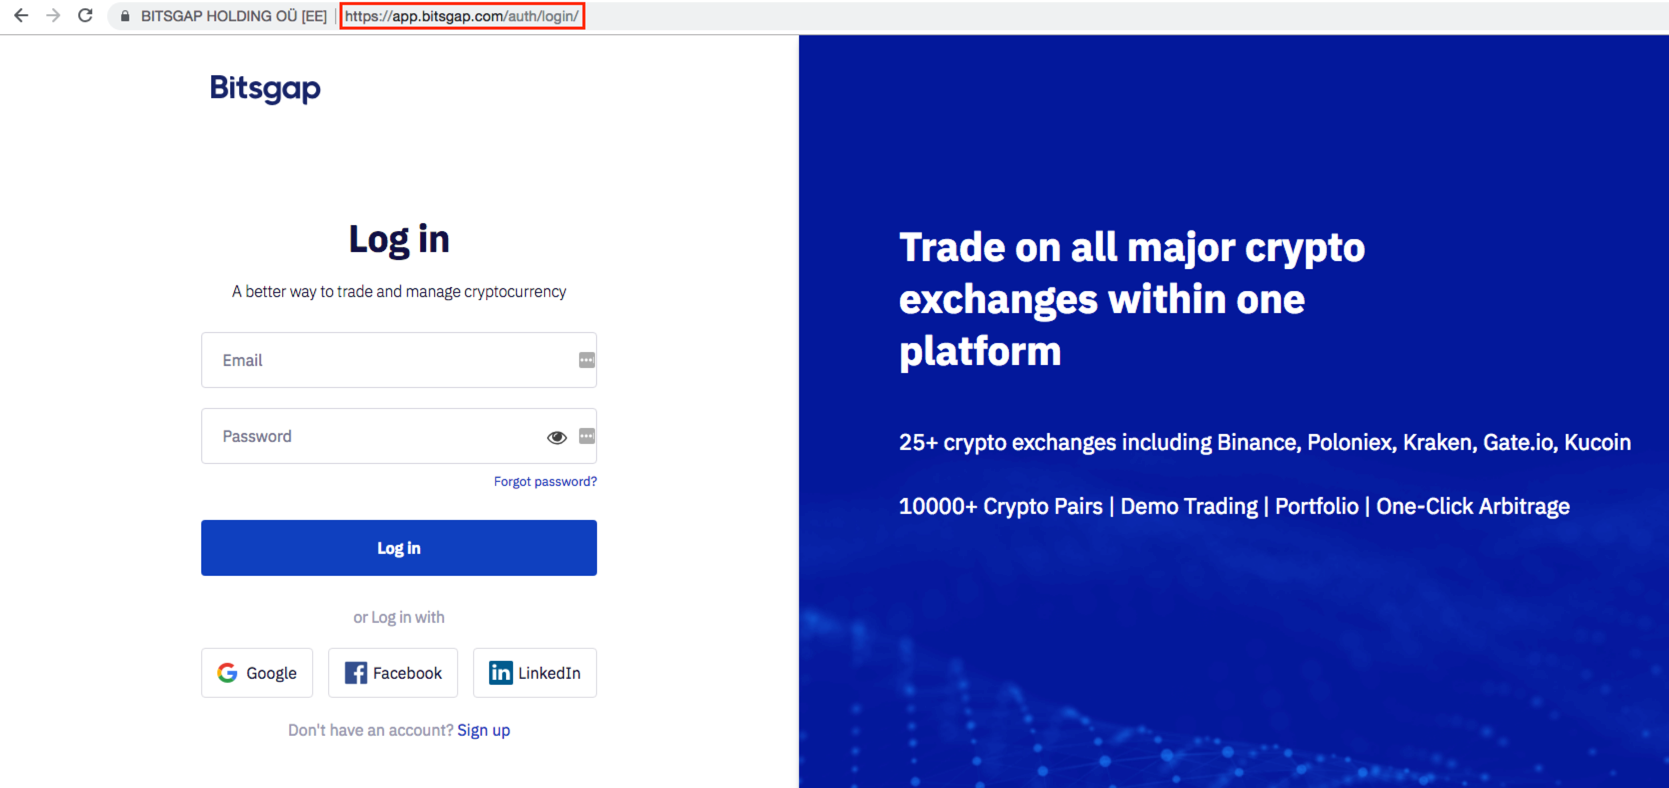Toggle password visibility eye icon
The image size is (1669, 788).
[557, 437]
